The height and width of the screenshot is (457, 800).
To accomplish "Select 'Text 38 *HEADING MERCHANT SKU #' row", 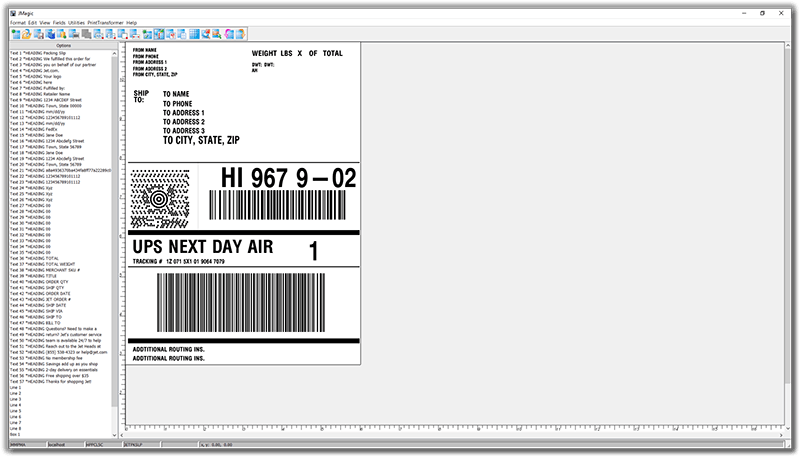I will coord(60,270).
